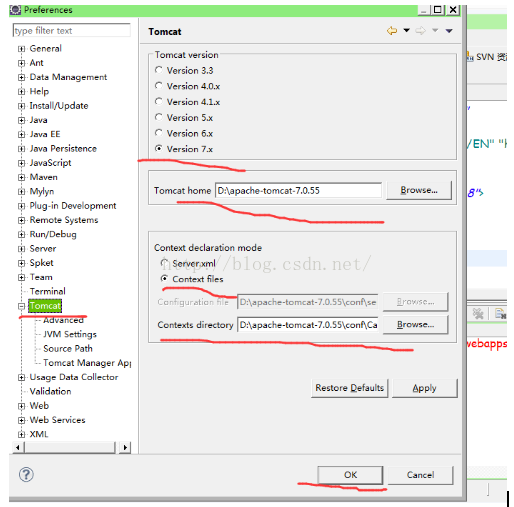The width and height of the screenshot is (514, 507).
Task: Choose Context files declaration mode
Action: [164, 278]
